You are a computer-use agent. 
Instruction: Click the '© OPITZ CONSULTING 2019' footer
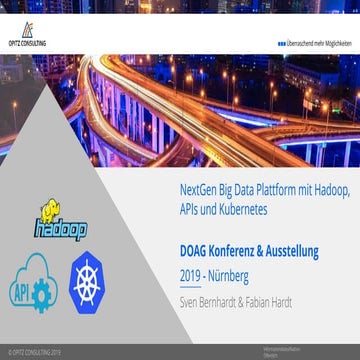pos(35,352)
